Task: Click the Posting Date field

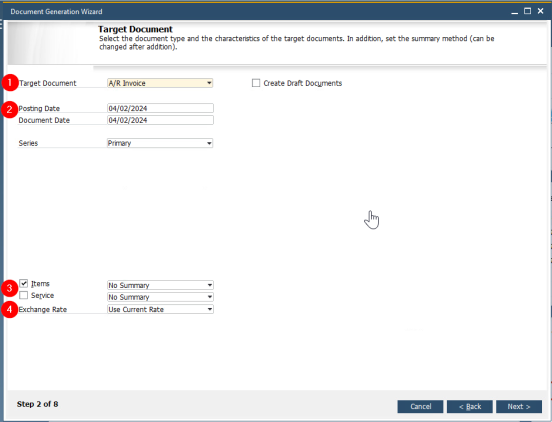Action: [x=160, y=108]
